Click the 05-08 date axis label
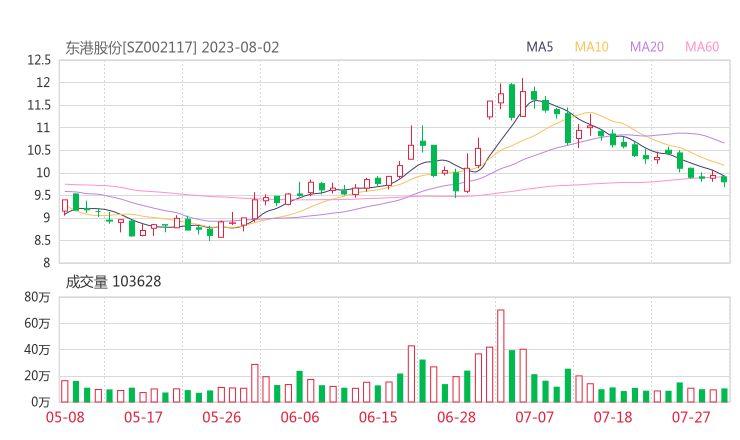This screenshot has height=440, width=740. click(65, 417)
